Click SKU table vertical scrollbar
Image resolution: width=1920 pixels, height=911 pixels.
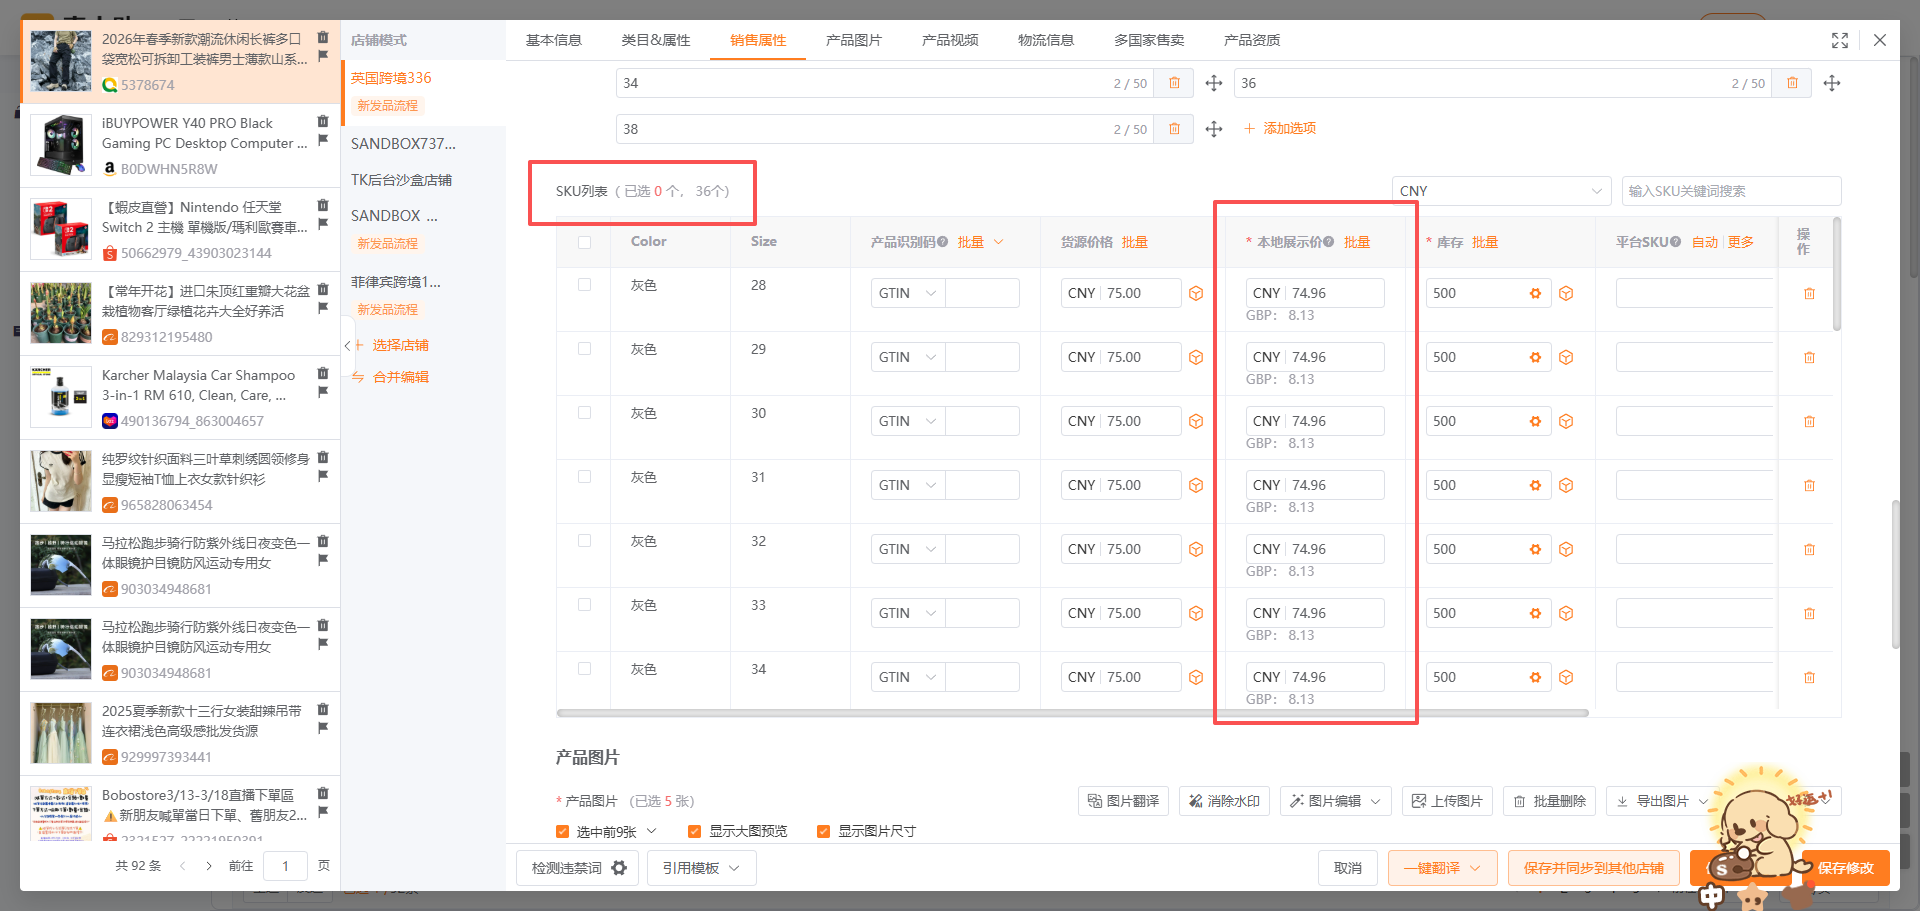click(x=1837, y=275)
